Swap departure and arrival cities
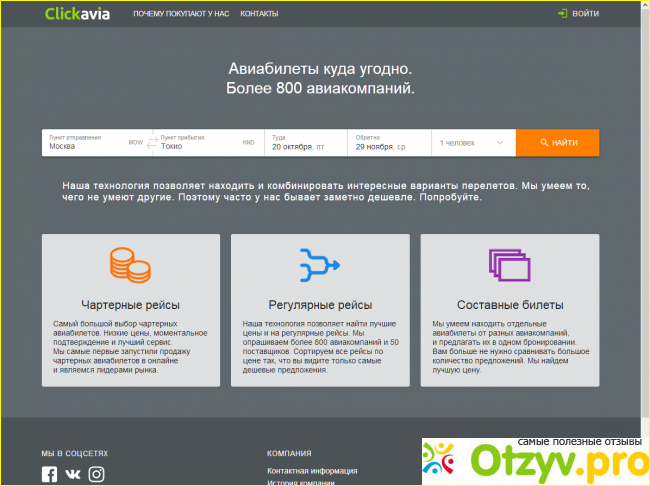 point(151,143)
